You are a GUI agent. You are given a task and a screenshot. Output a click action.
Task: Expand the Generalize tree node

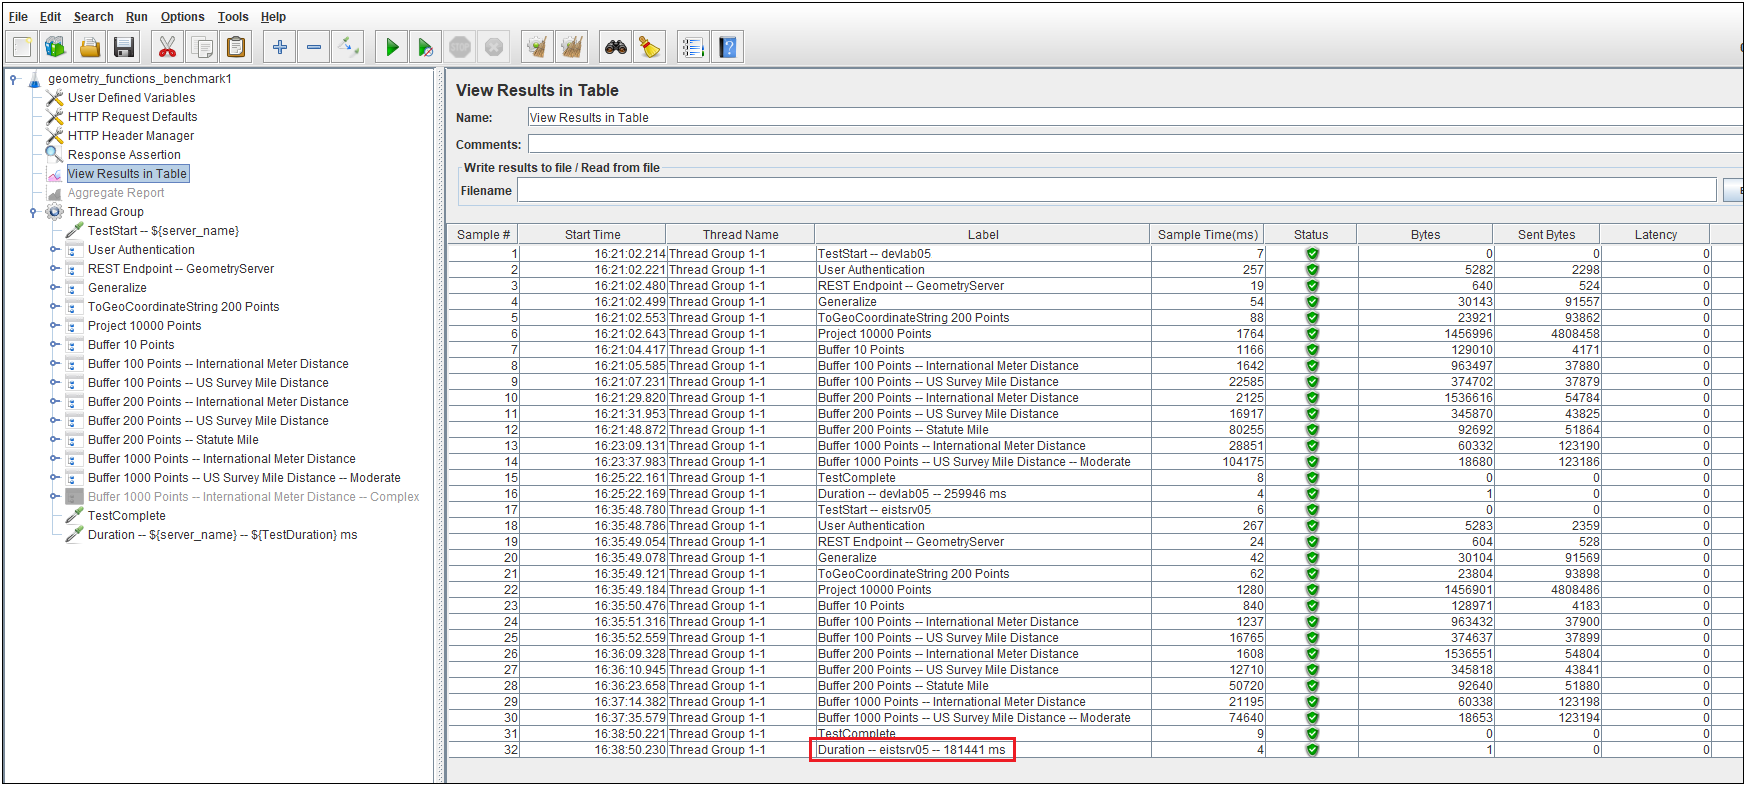tap(54, 288)
